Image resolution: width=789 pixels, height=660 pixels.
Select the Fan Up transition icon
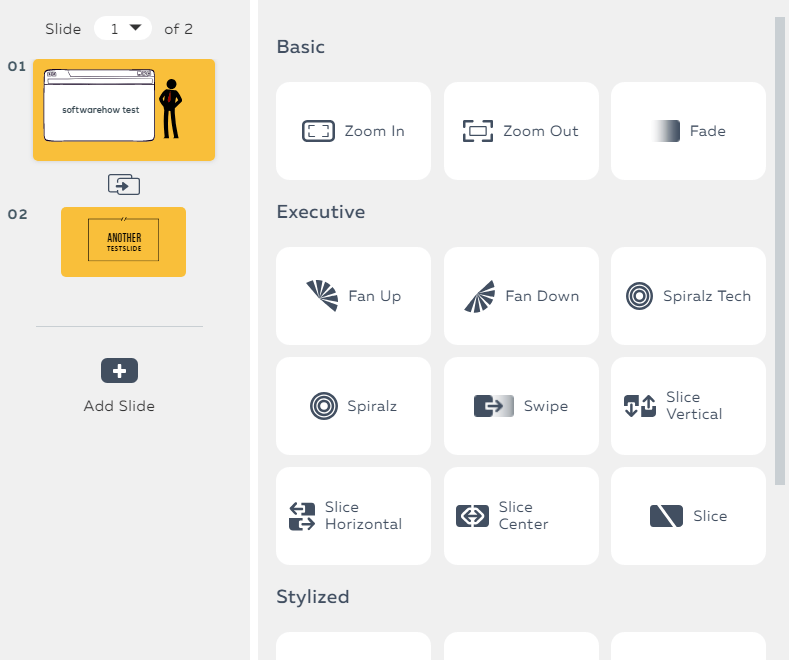pos(323,296)
